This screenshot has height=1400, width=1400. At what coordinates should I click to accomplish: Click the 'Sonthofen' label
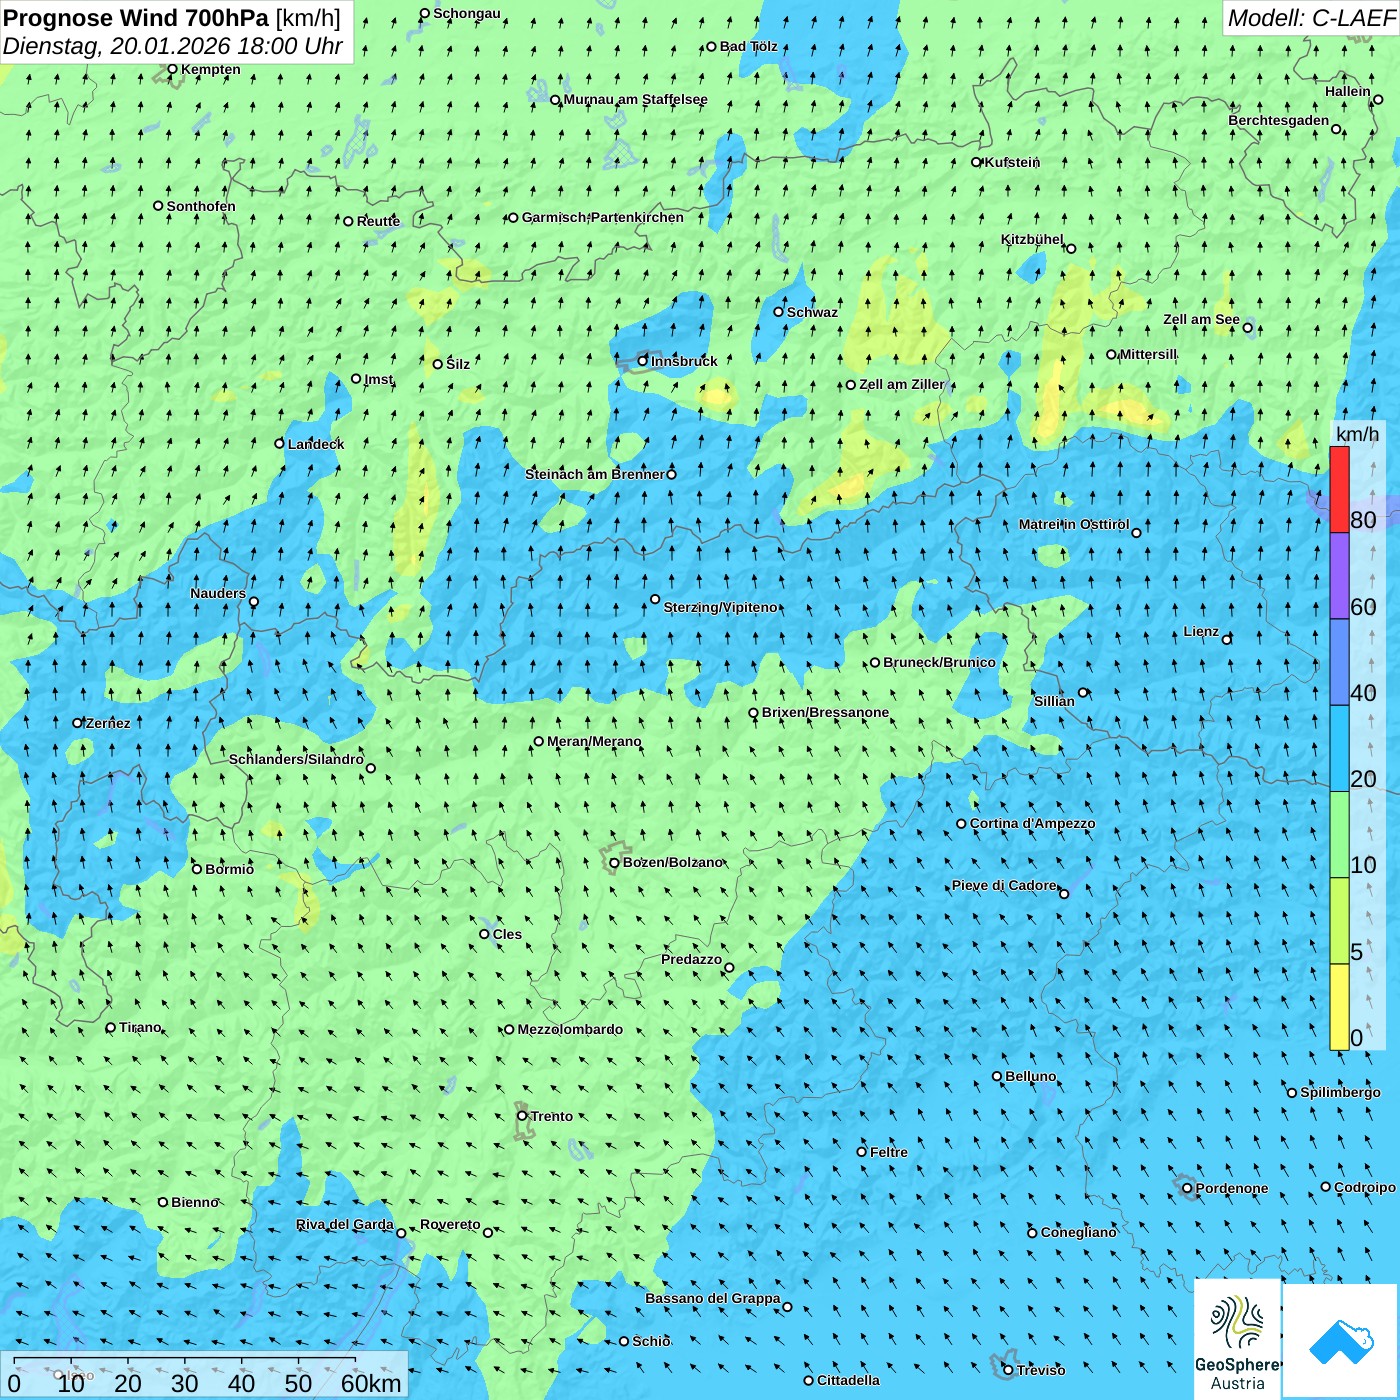[201, 206]
